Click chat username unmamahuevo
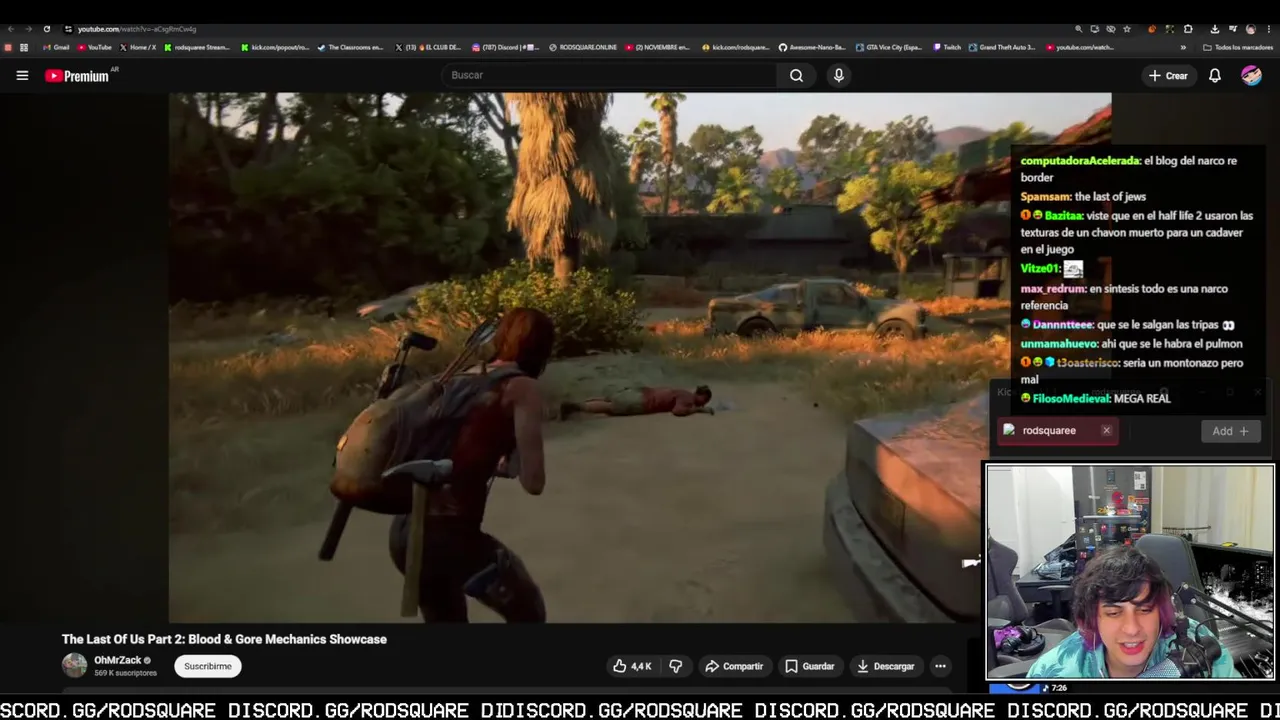This screenshot has width=1280, height=720. 1059,344
